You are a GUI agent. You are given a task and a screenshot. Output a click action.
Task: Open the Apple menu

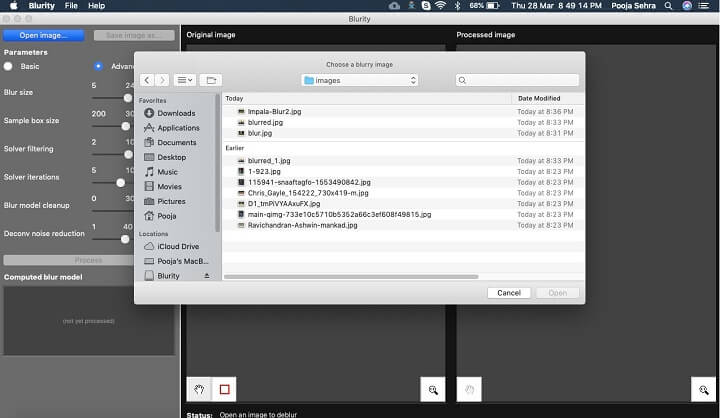(14, 6)
